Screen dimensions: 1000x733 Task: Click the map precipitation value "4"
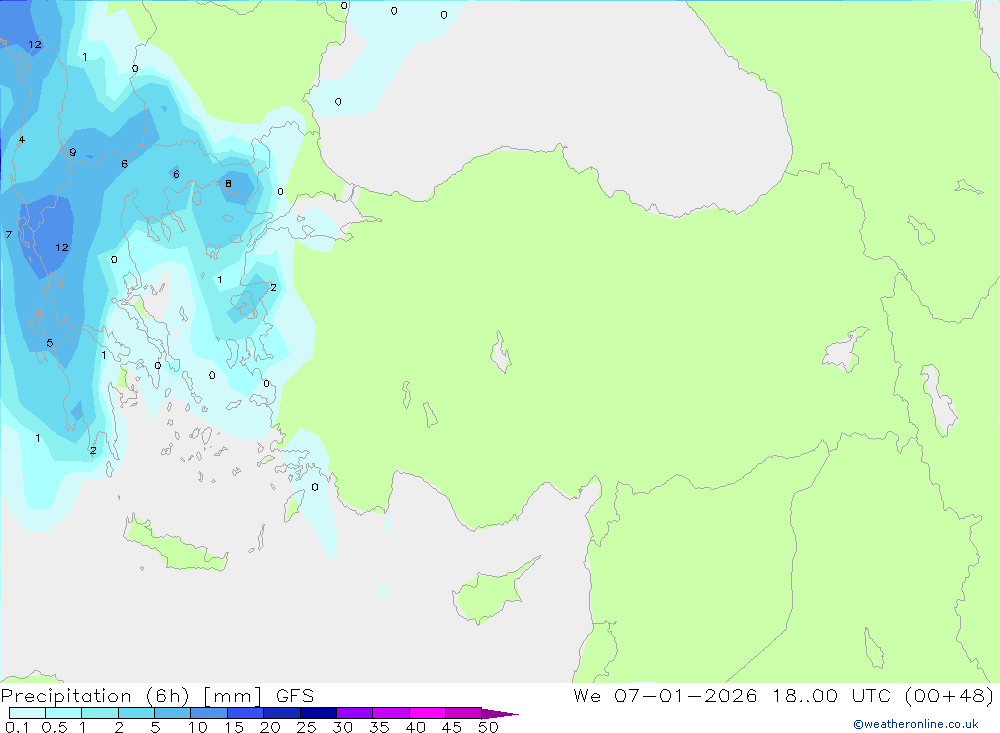pyautogui.click(x=22, y=140)
